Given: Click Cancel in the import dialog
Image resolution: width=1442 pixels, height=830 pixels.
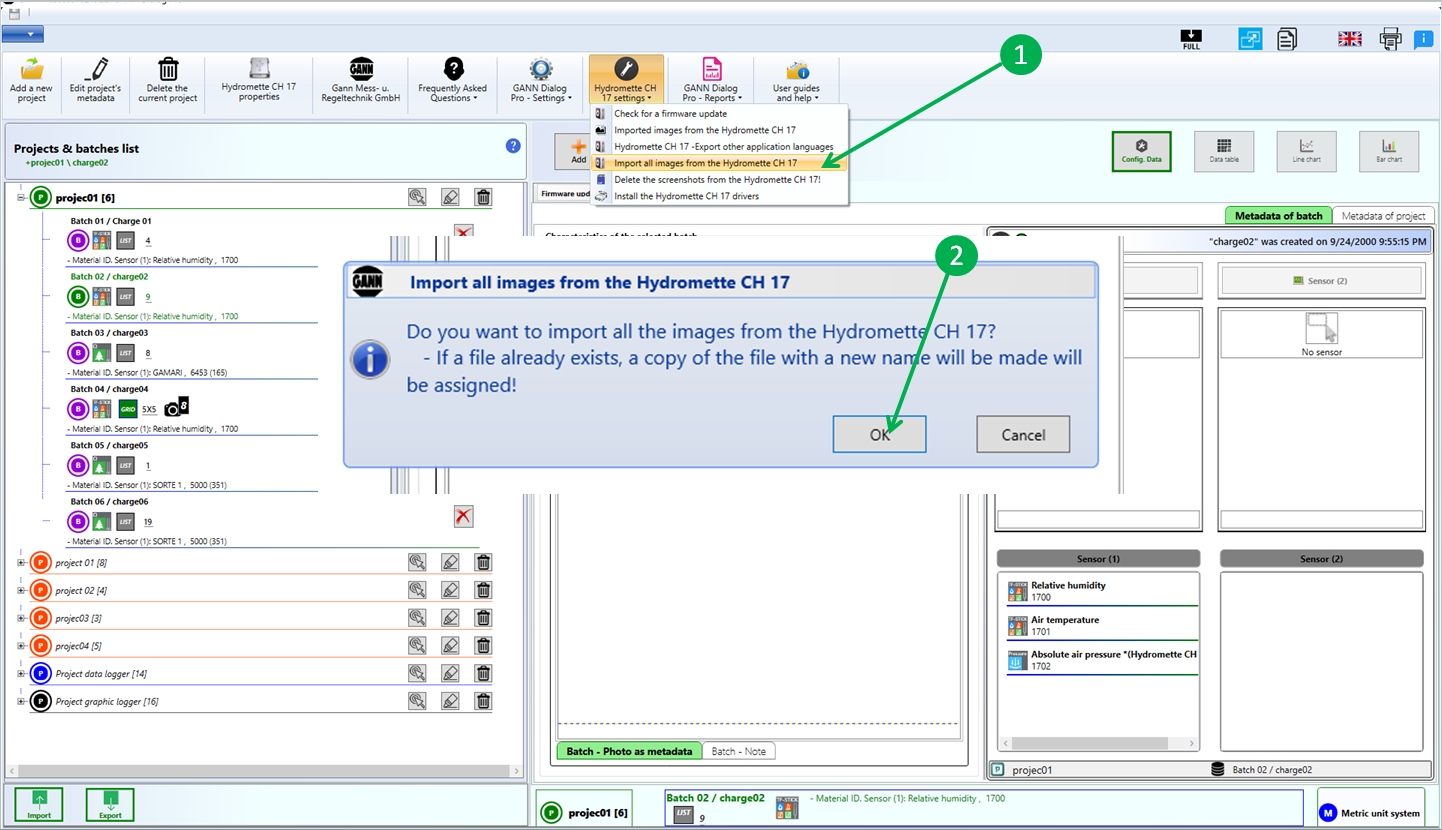Looking at the screenshot, I should [x=1023, y=434].
